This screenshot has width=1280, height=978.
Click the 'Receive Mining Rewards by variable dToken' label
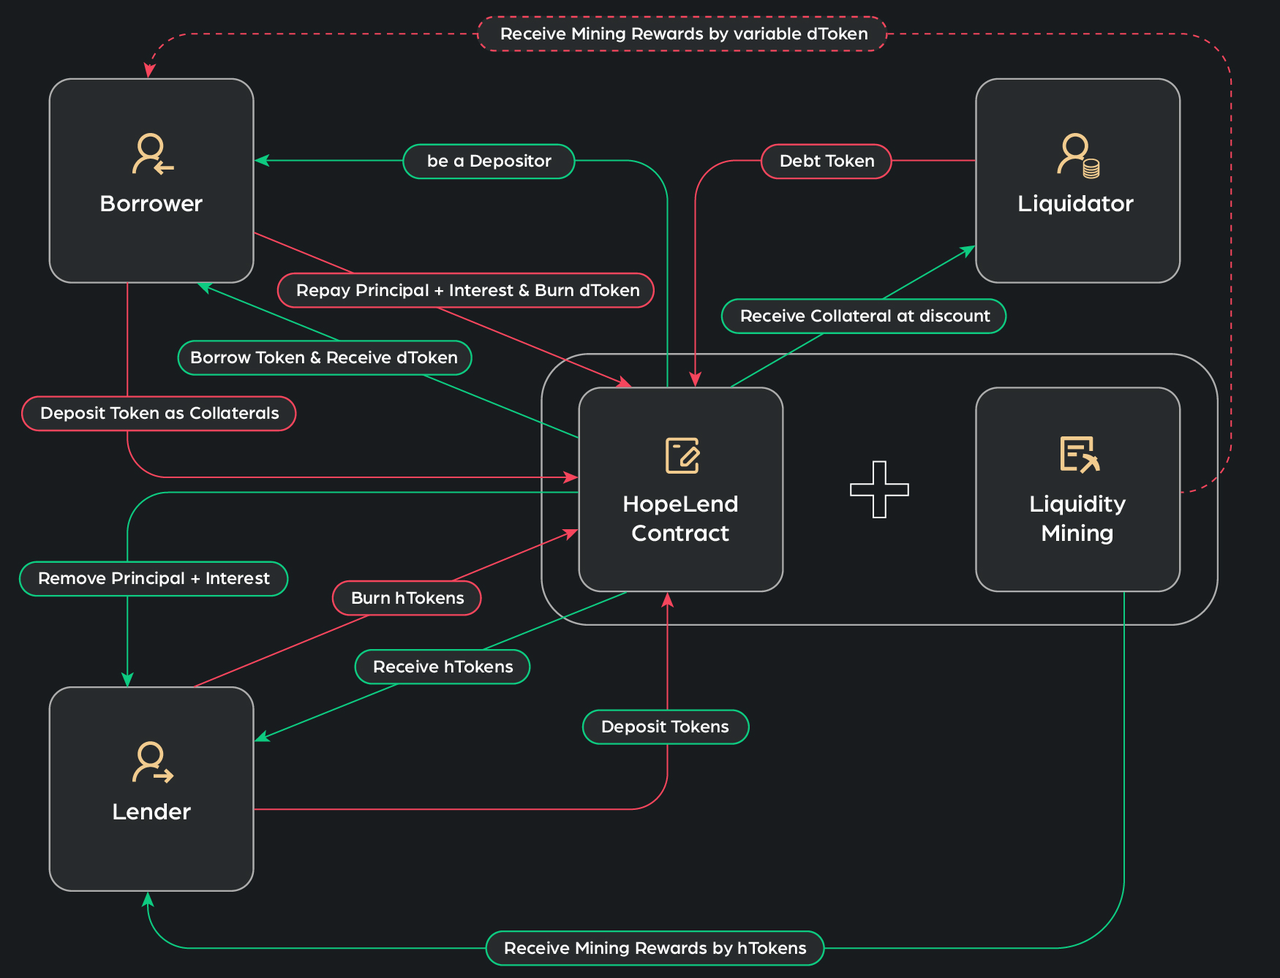tap(683, 34)
